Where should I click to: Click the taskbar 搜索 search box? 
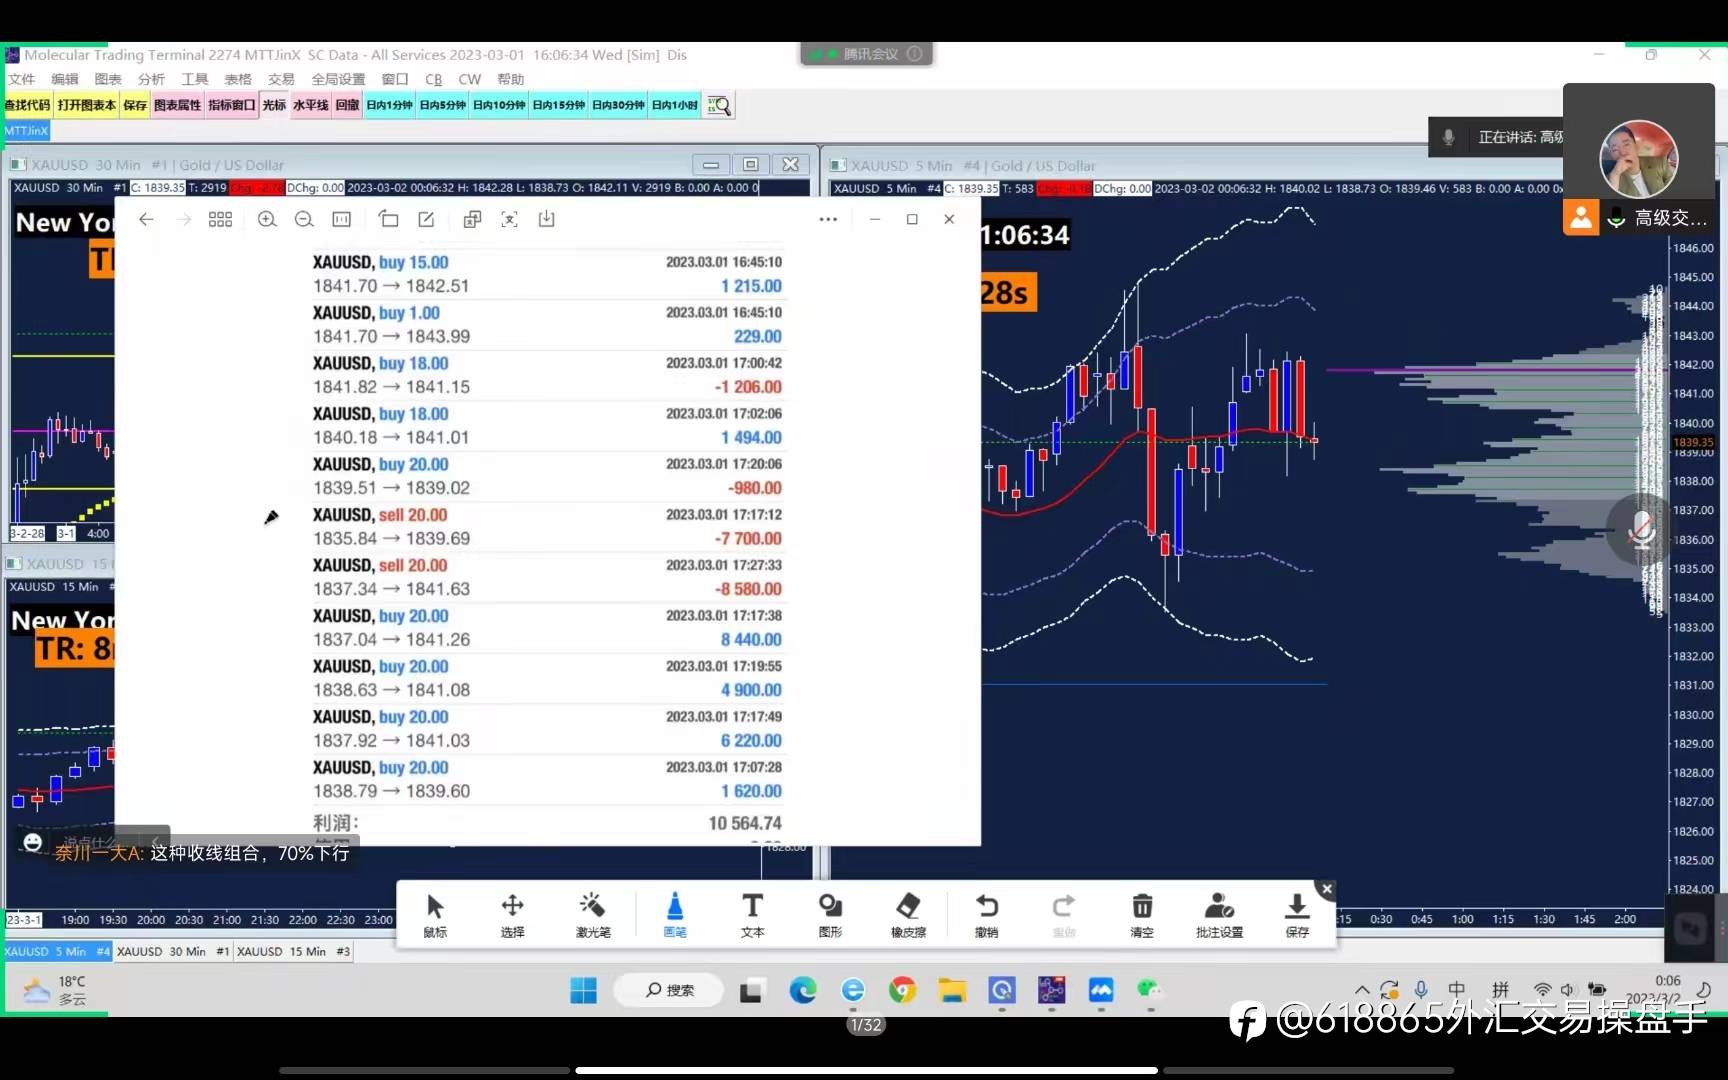coord(670,990)
